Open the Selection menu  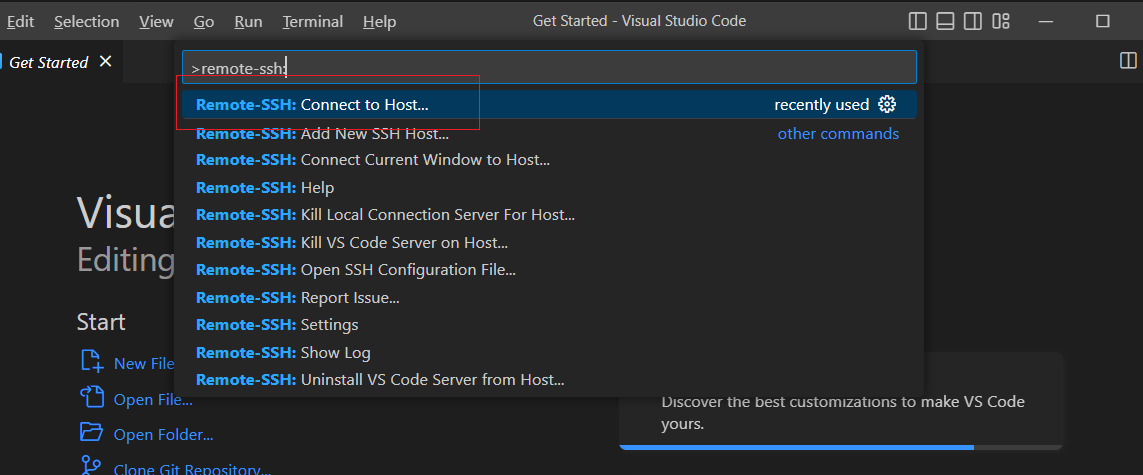[87, 22]
